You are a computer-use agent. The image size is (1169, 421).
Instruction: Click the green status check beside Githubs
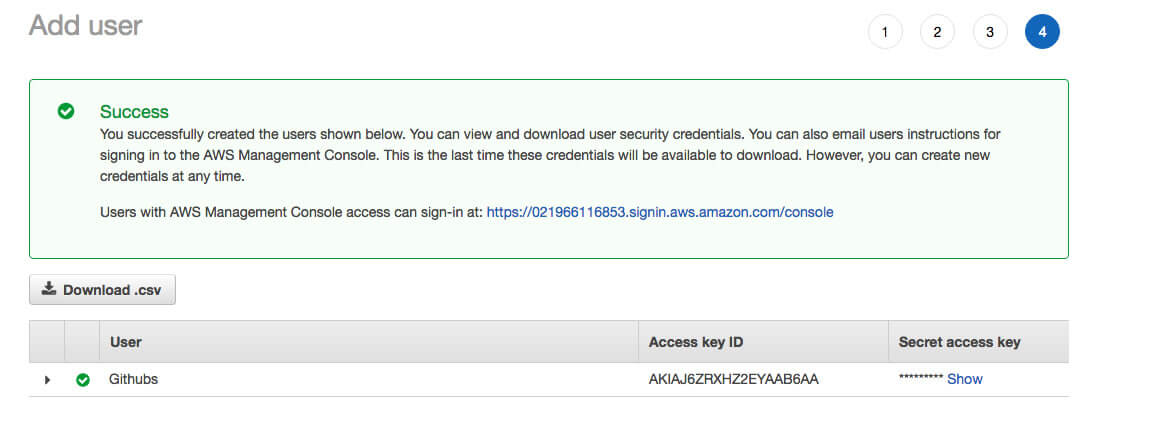click(x=83, y=380)
